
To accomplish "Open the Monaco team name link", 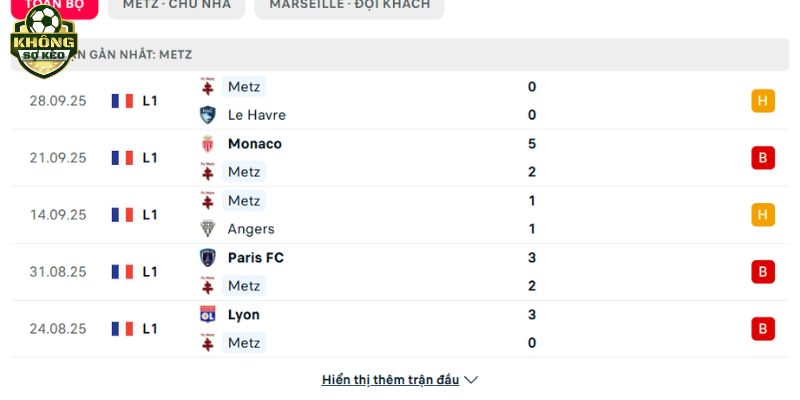I will [254, 144].
